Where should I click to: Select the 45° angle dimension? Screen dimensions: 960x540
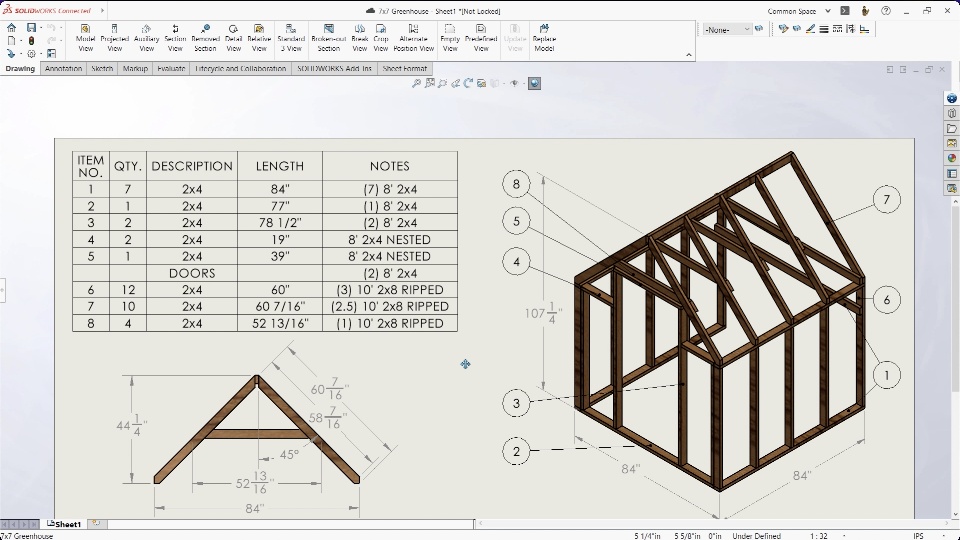[289, 454]
